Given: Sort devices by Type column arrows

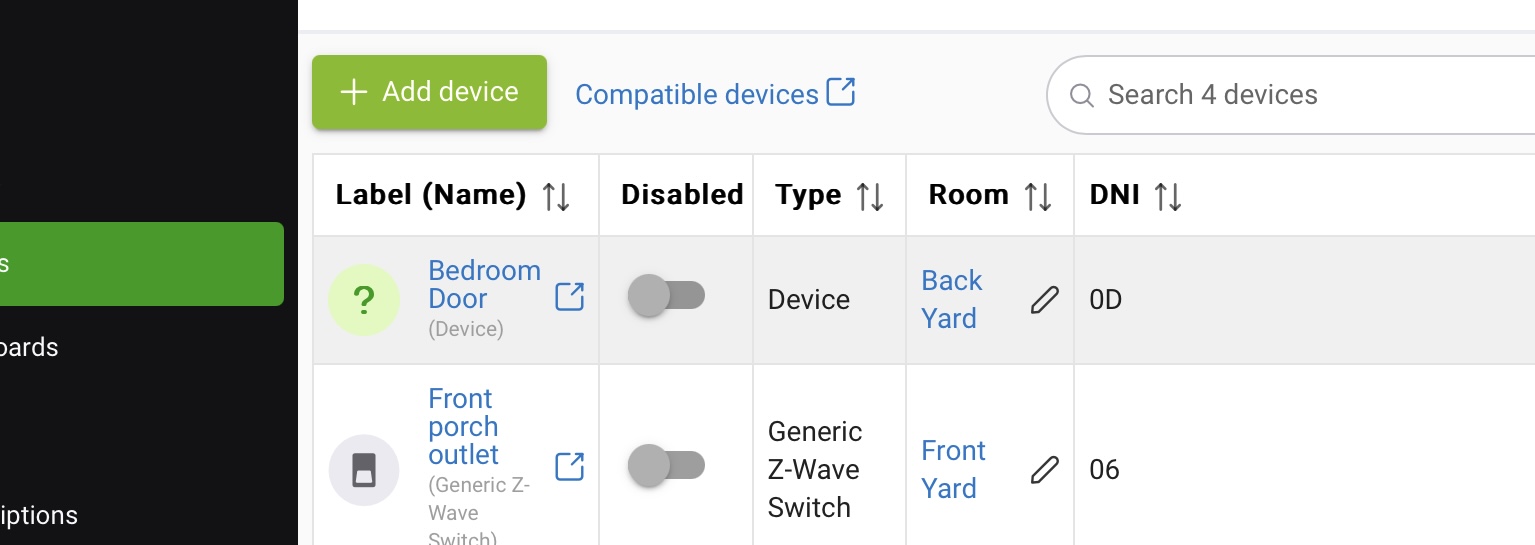Looking at the screenshot, I should tap(870, 196).
